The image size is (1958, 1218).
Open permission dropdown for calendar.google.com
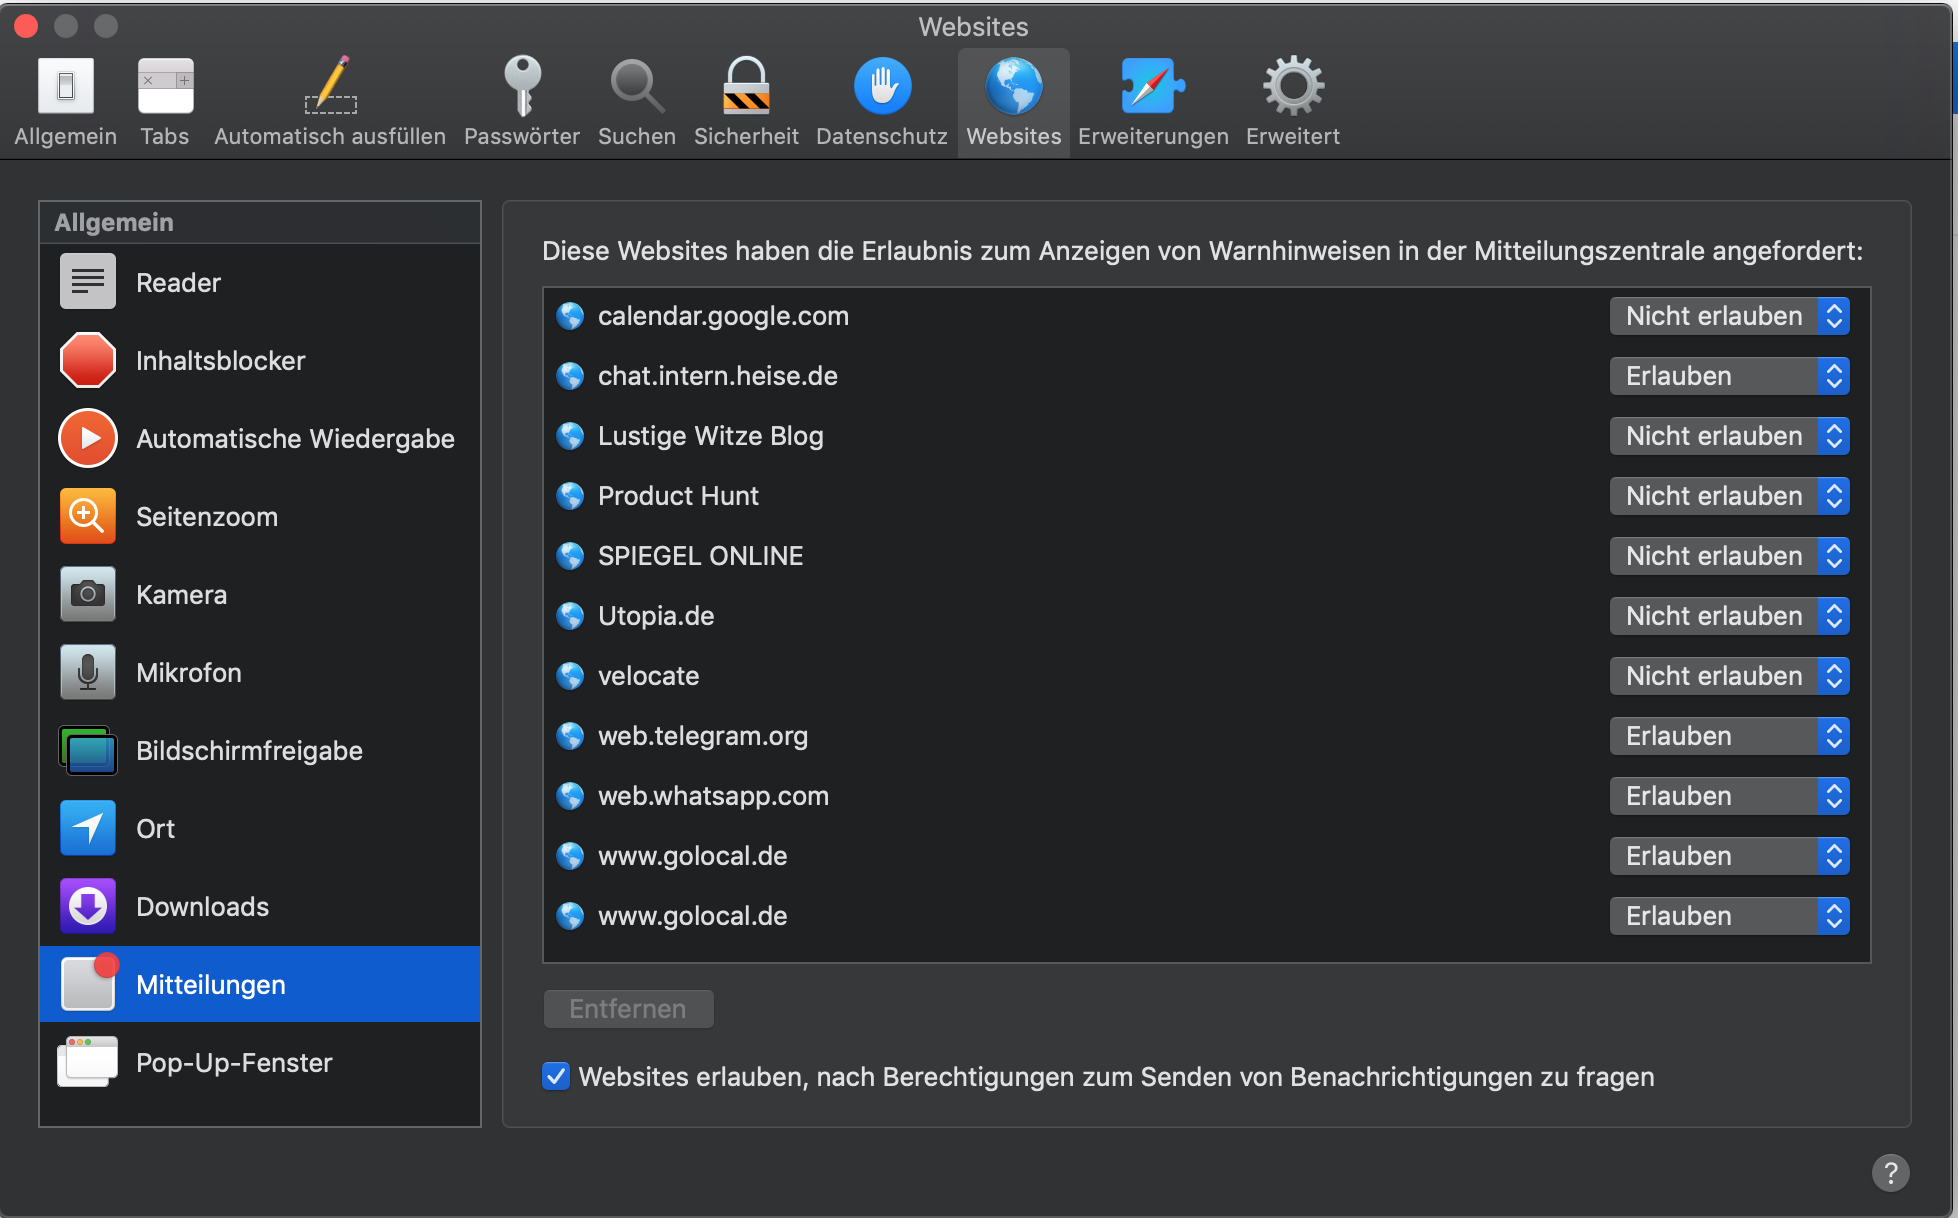click(x=1729, y=316)
